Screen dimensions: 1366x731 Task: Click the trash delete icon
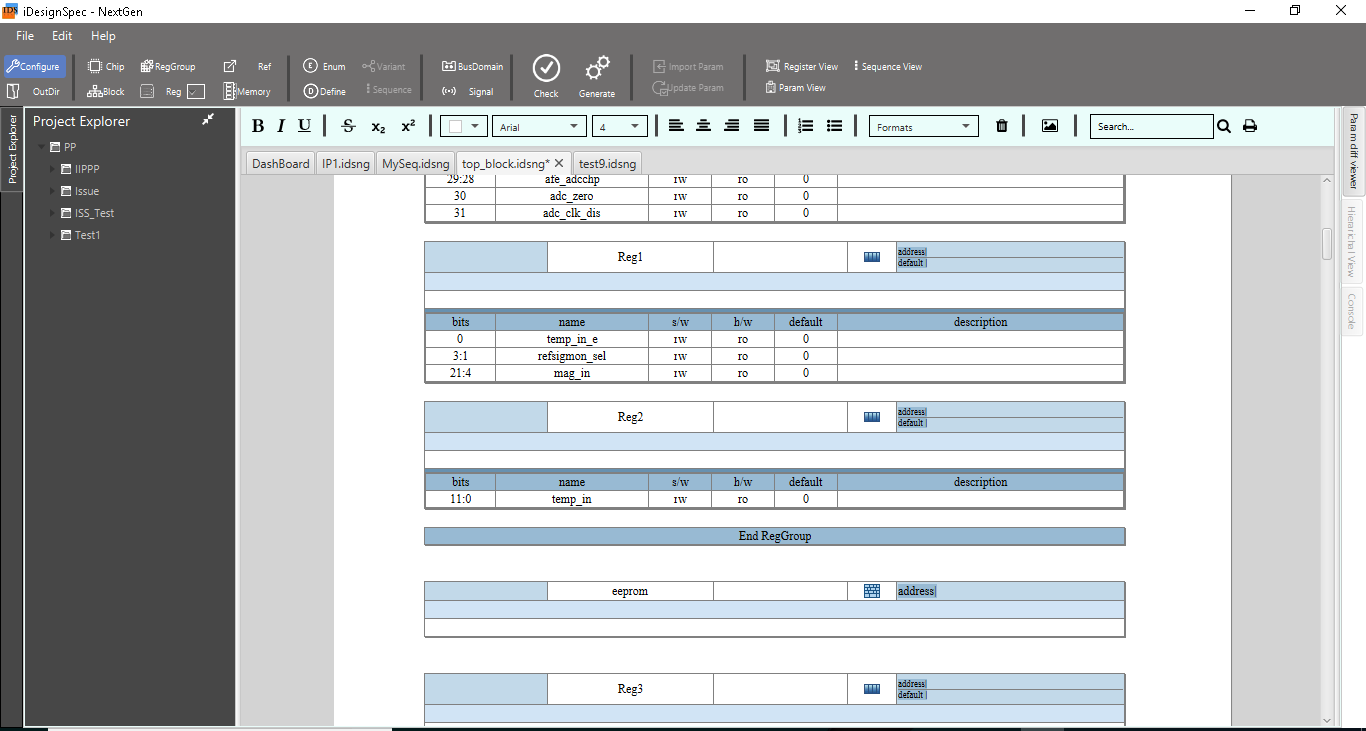click(x=1002, y=126)
